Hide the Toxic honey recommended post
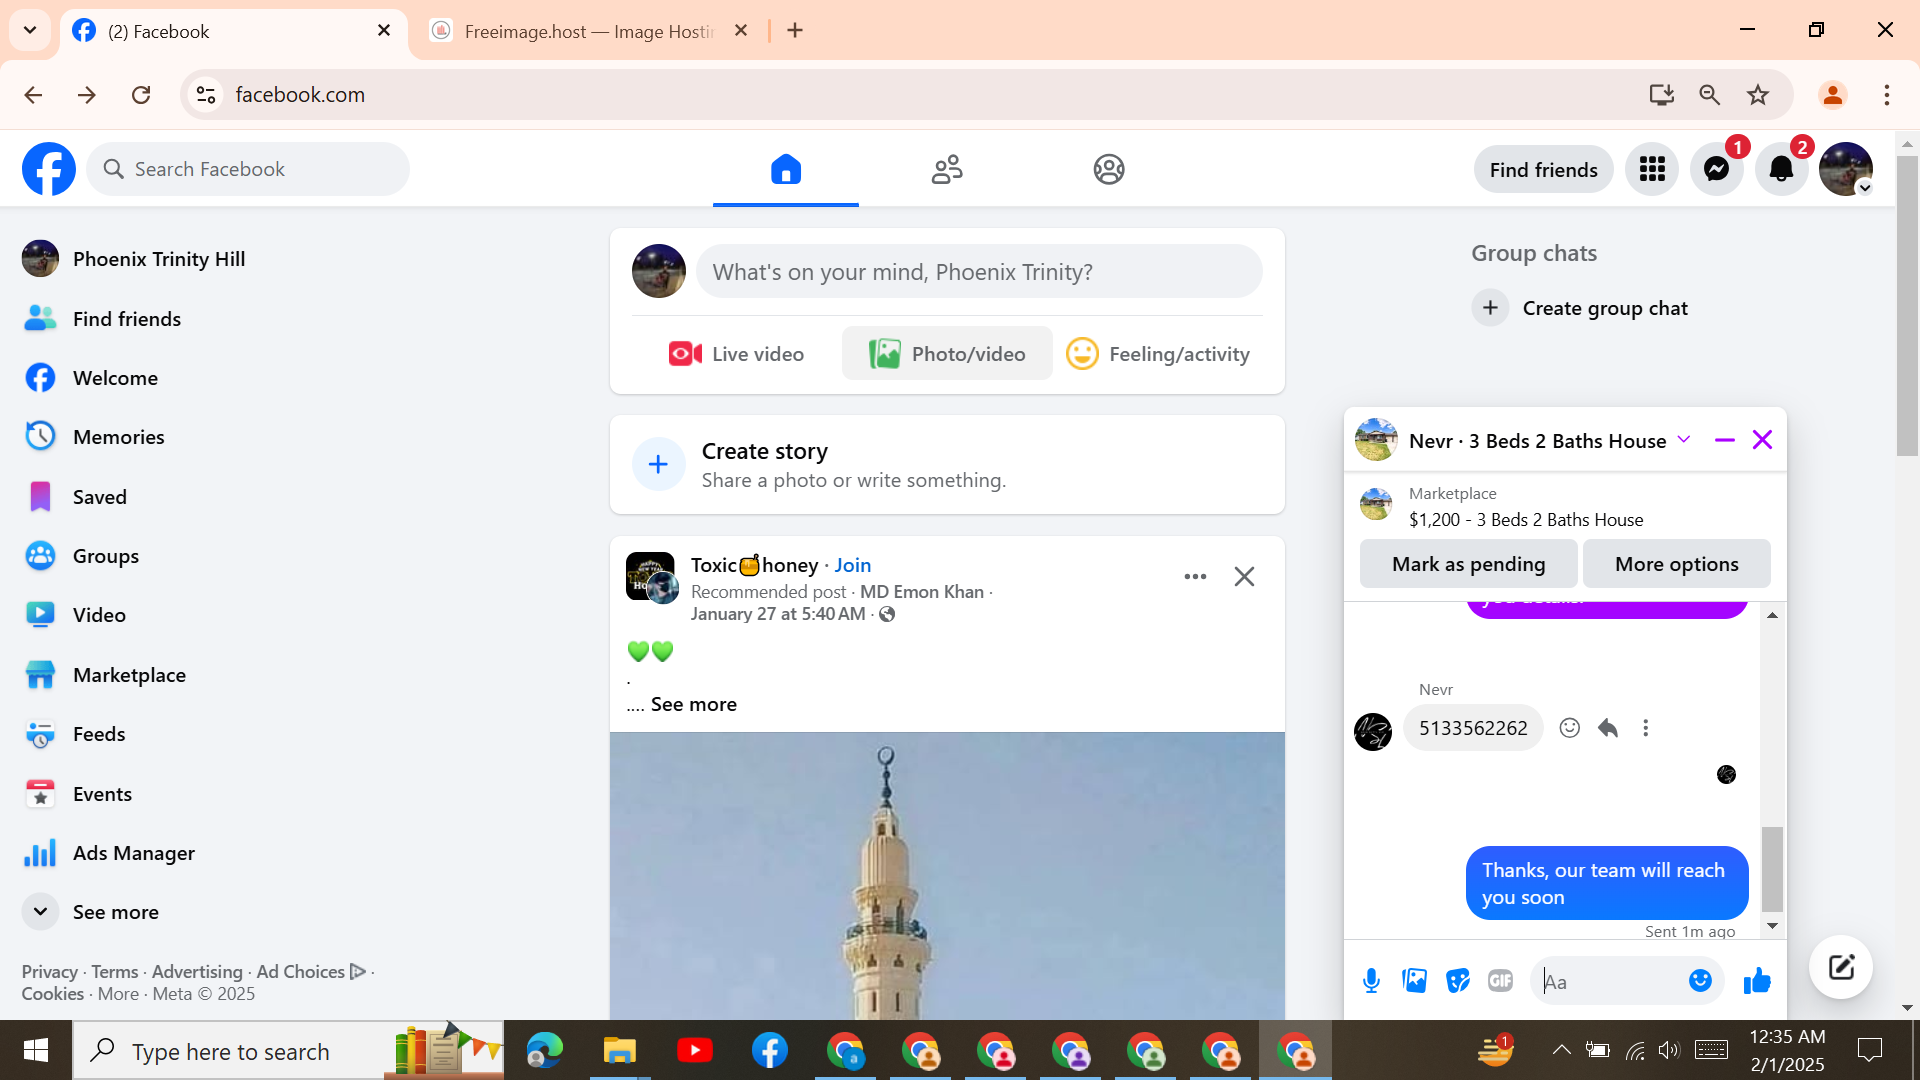1920x1080 pixels. coord(1244,577)
